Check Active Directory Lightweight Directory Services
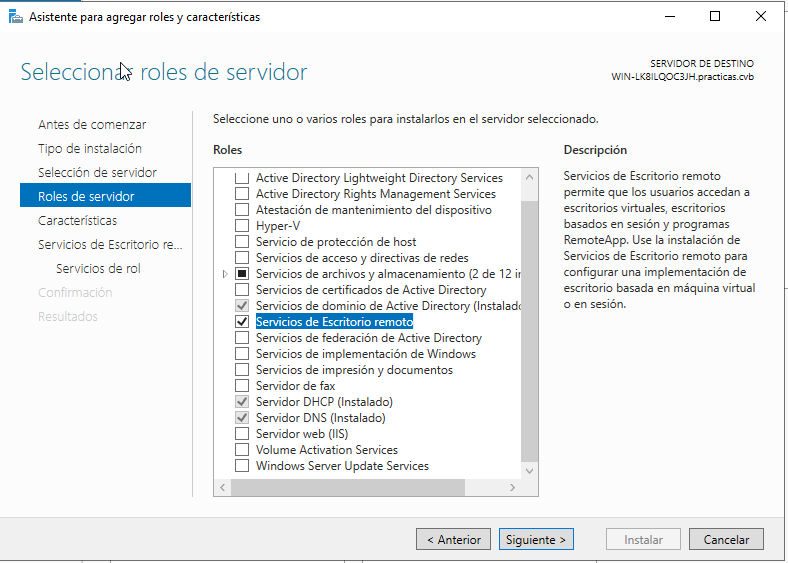Screen dimensions: 788x563 242,178
